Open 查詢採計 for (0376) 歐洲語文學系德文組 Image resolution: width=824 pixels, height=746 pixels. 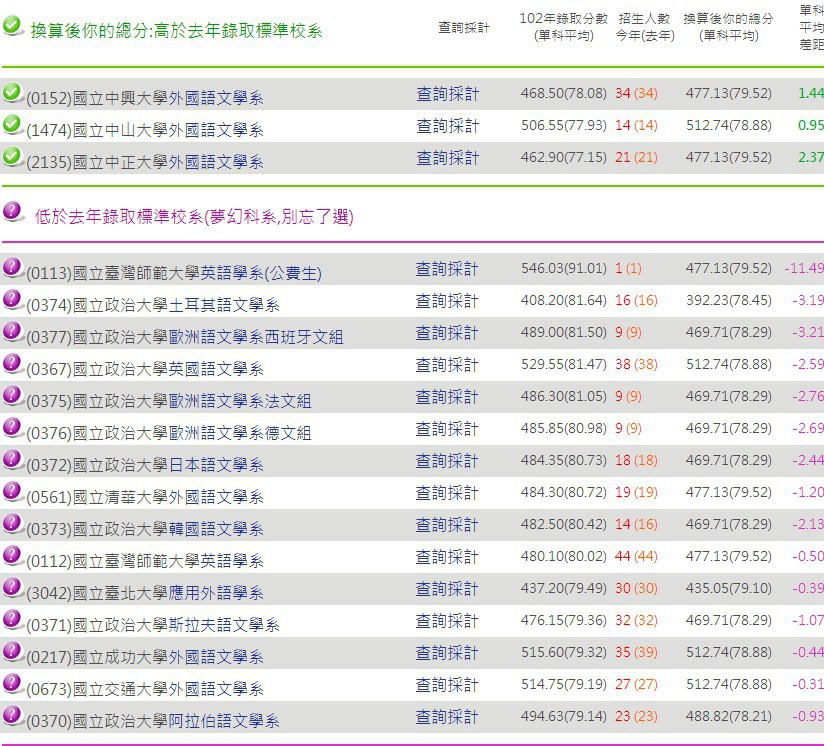447,429
